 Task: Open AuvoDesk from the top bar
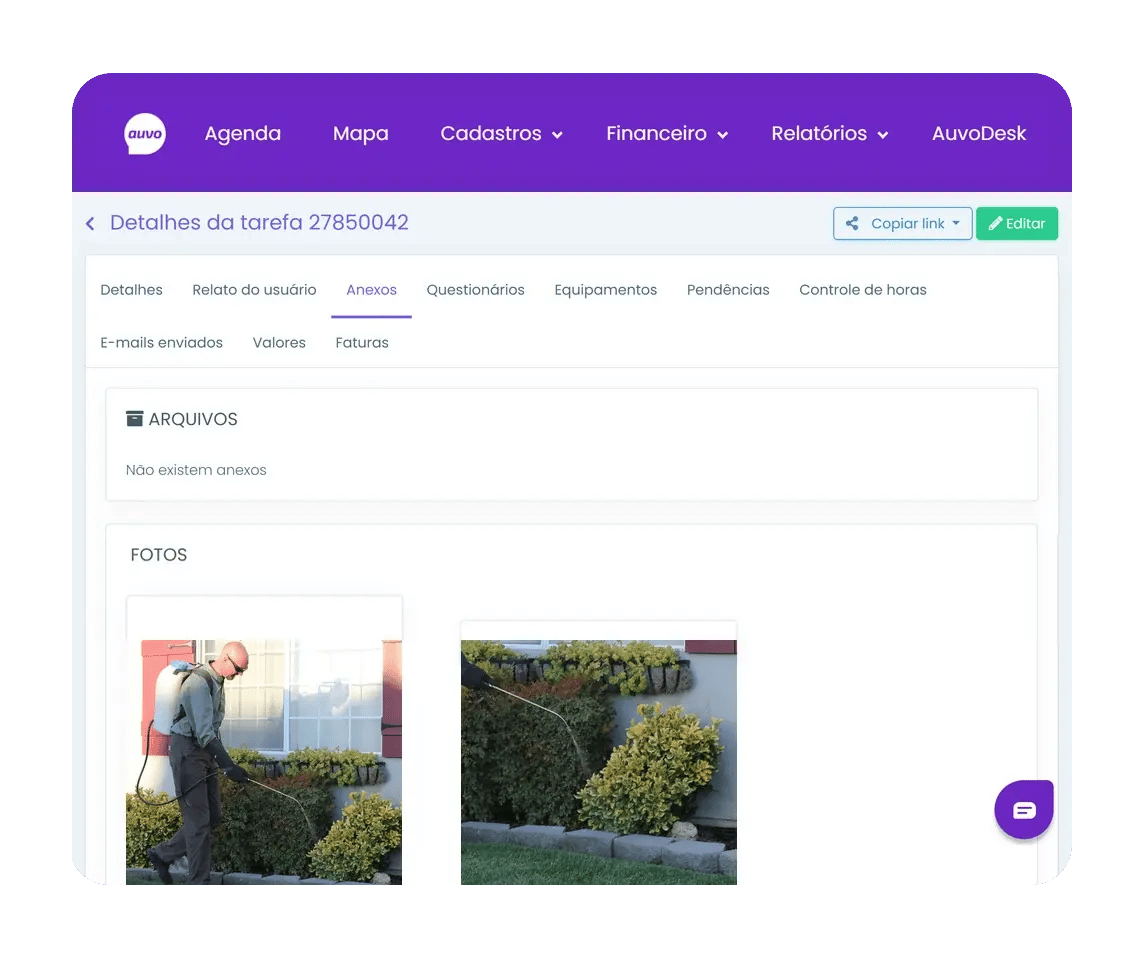[978, 134]
